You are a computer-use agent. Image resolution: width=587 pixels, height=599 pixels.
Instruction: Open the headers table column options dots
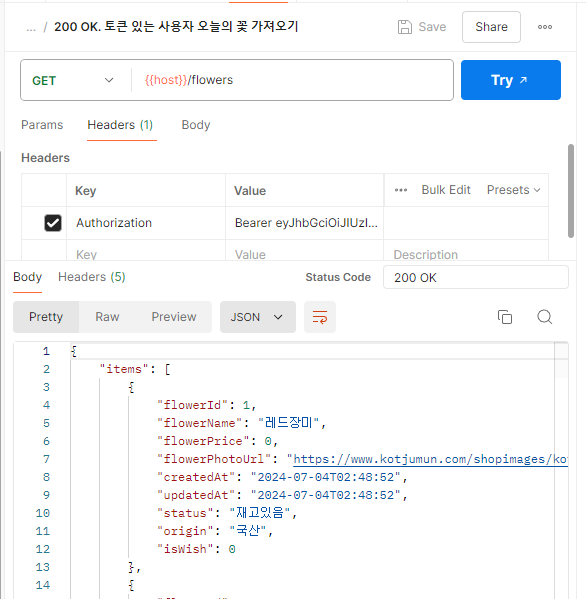pos(401,190)
